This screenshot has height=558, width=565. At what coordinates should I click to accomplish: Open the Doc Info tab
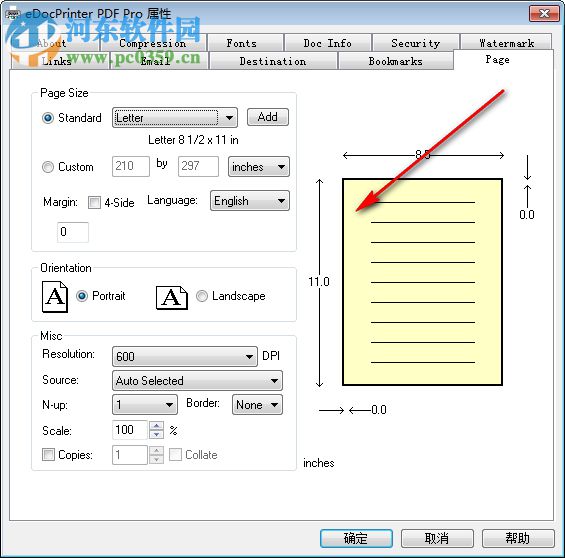pyautogui.click(x=328, y=43)
